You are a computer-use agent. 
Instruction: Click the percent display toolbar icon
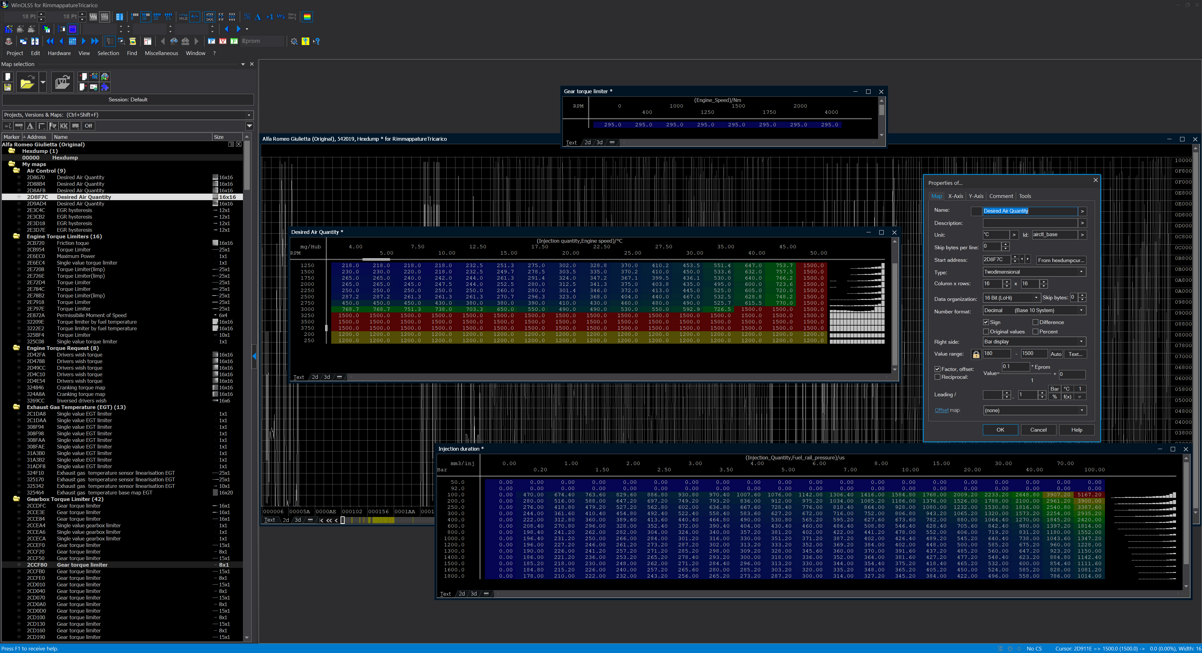pyautogui.click(x=247, y=17)
